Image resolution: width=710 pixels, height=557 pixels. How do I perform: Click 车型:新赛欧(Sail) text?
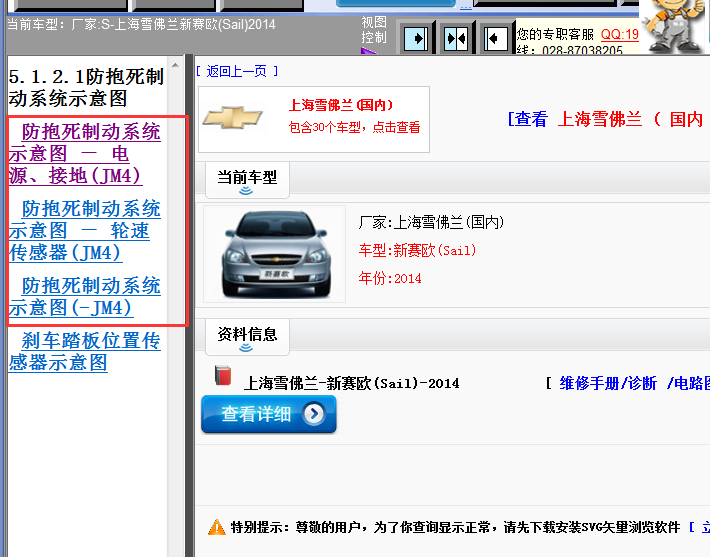tap(417, 250)
